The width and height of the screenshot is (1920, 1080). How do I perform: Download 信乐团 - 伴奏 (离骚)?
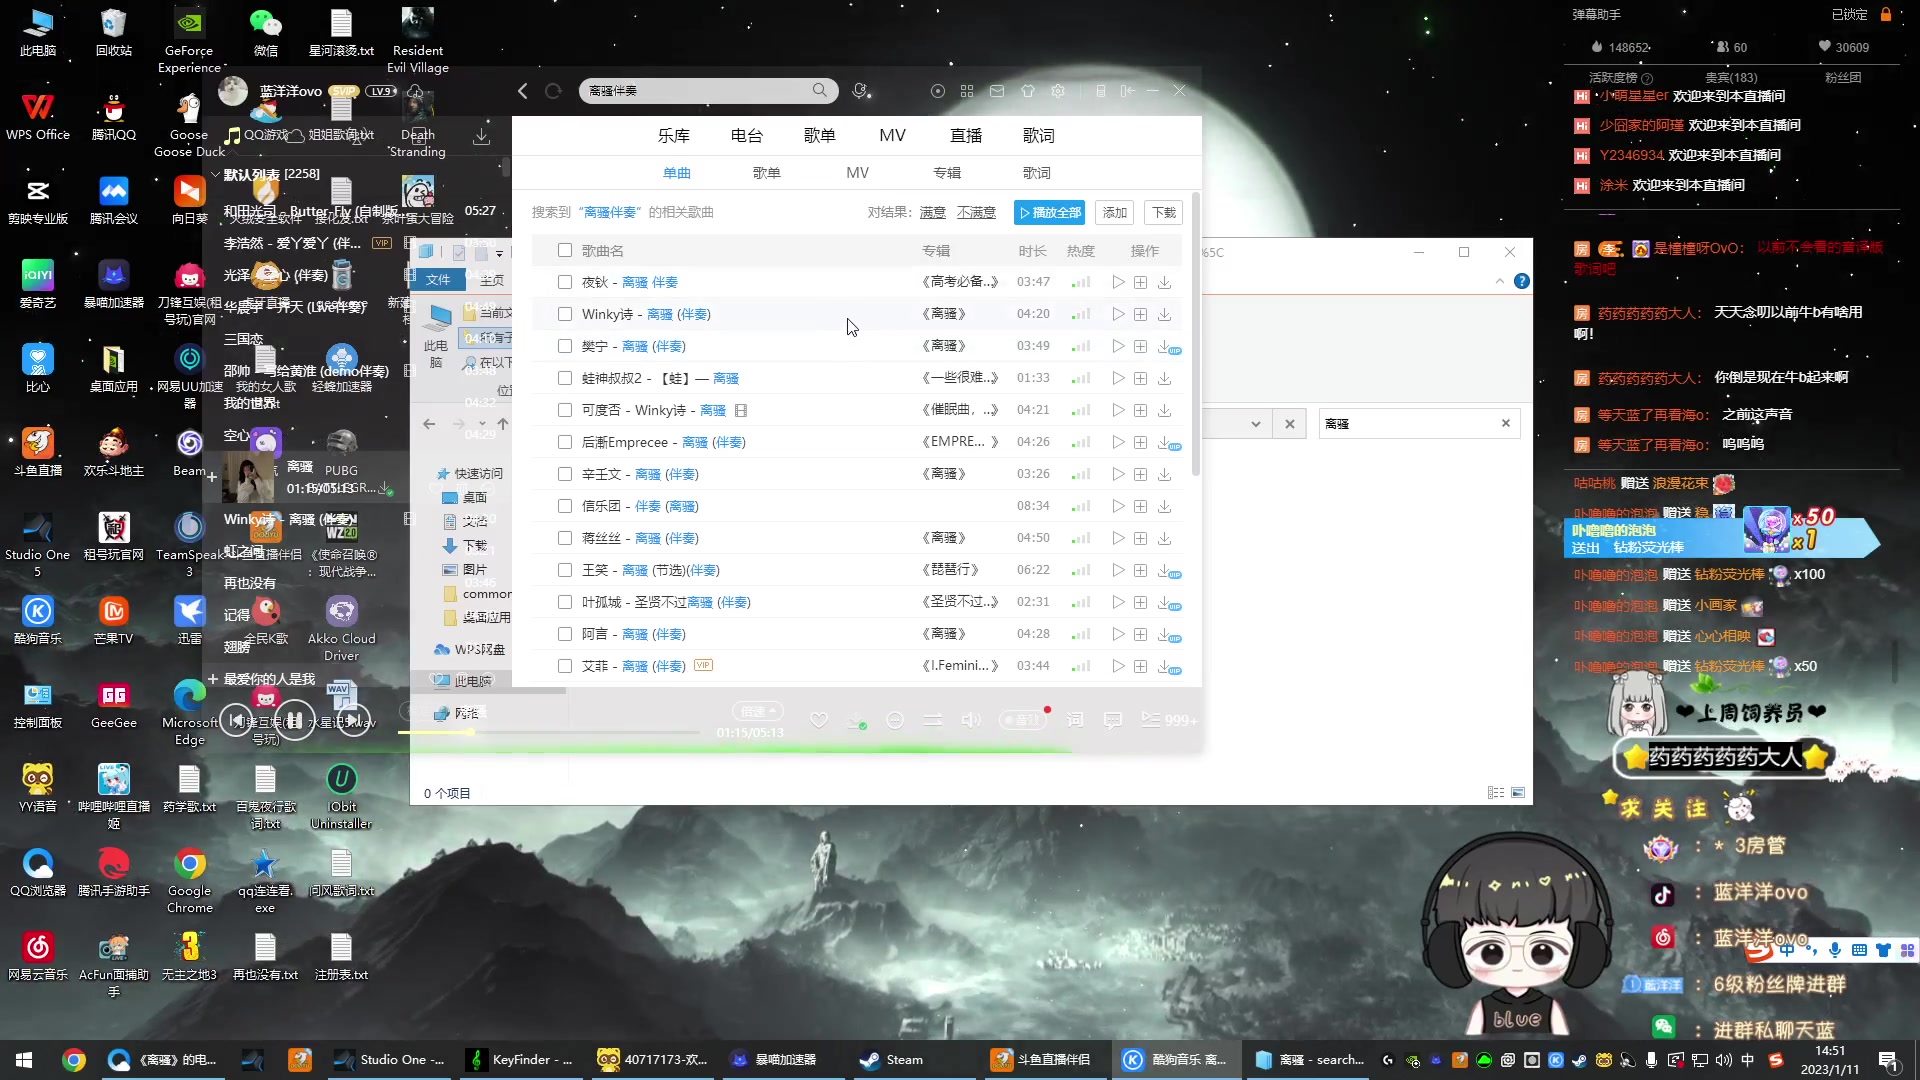1165,507
